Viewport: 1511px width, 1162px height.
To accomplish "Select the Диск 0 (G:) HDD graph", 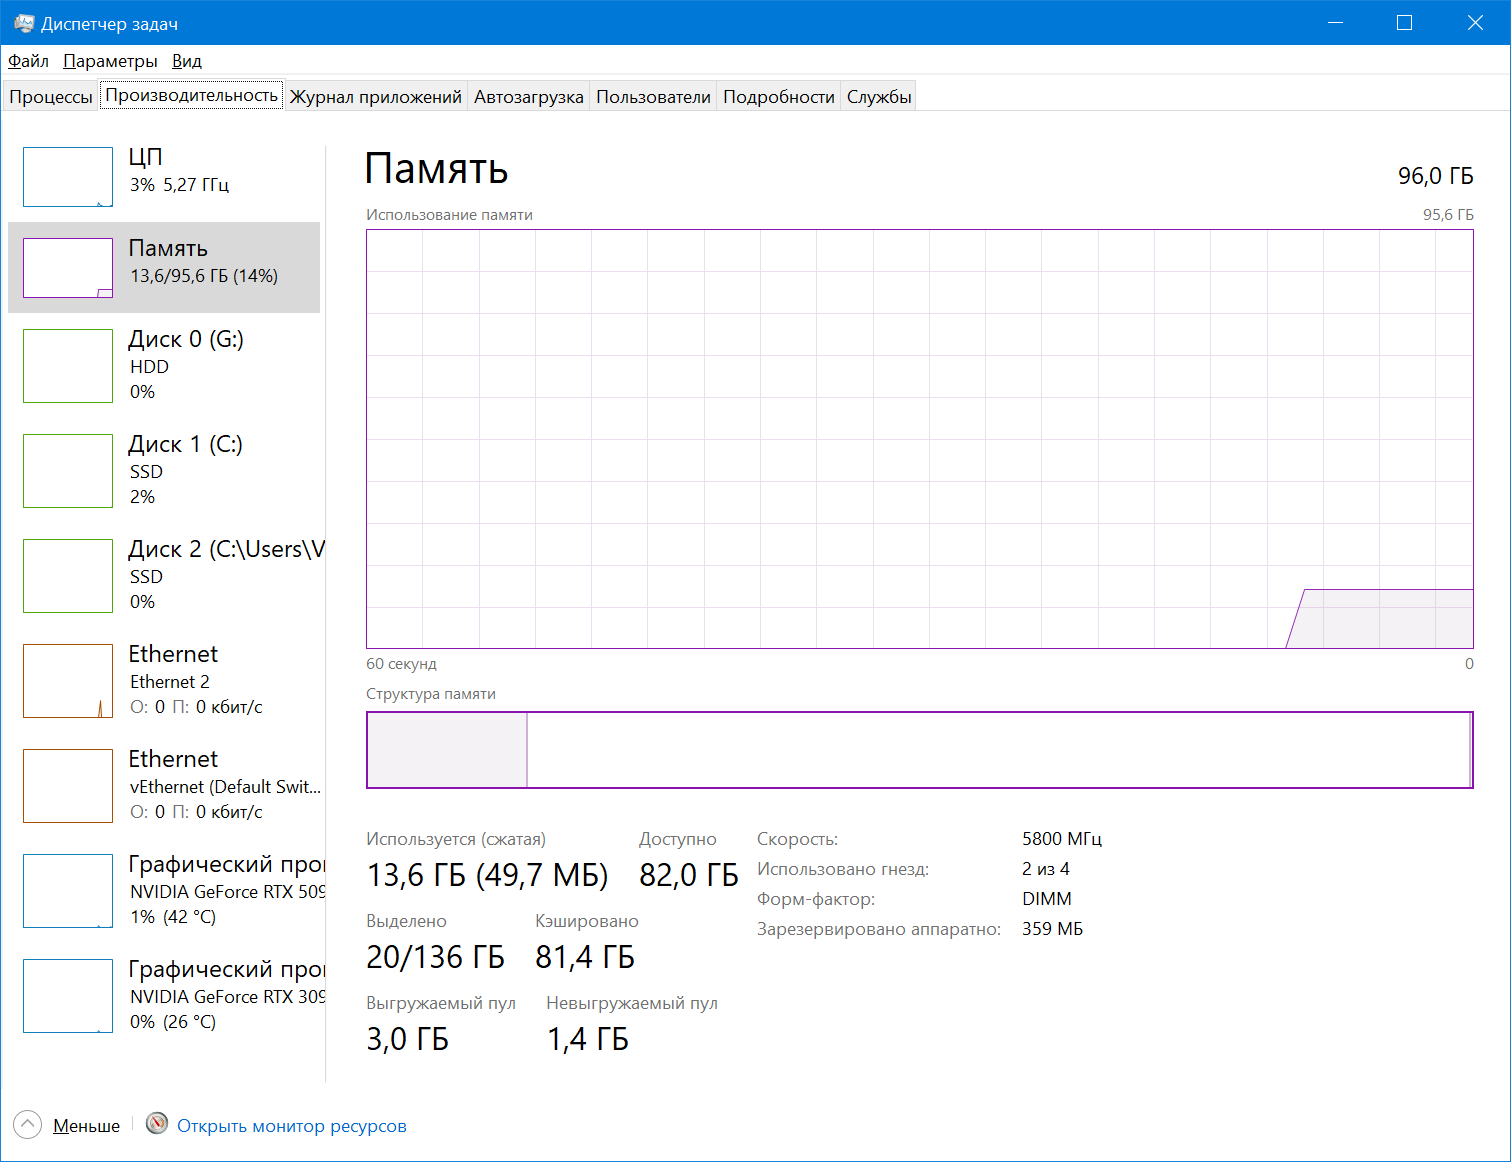I will coord(68,366).
